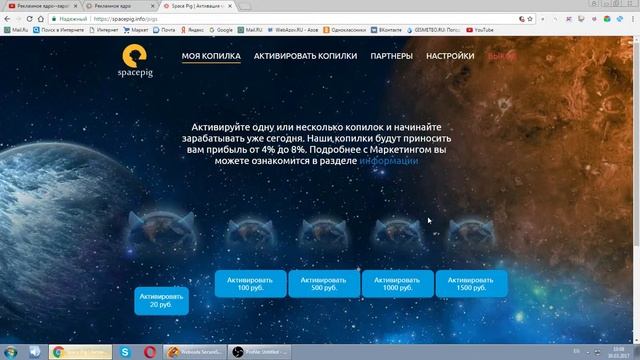640x360 pixels.
Task: Bookmark this page with the star icon
Action: (530, 19)
